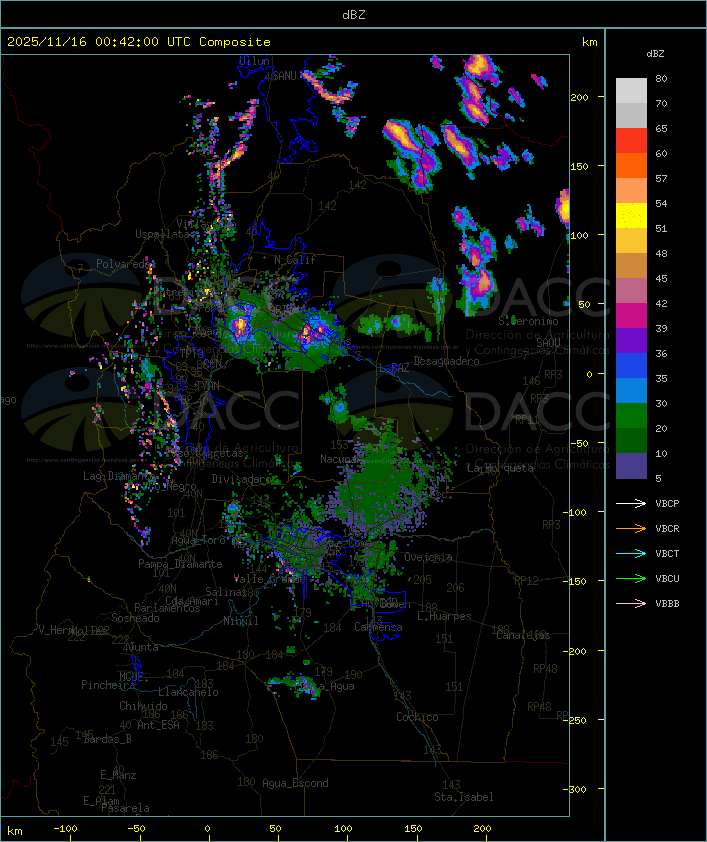Click the Sta.Isabel map label
The width and height of the screenshot is (707, 842).
[x=463, y=797]
